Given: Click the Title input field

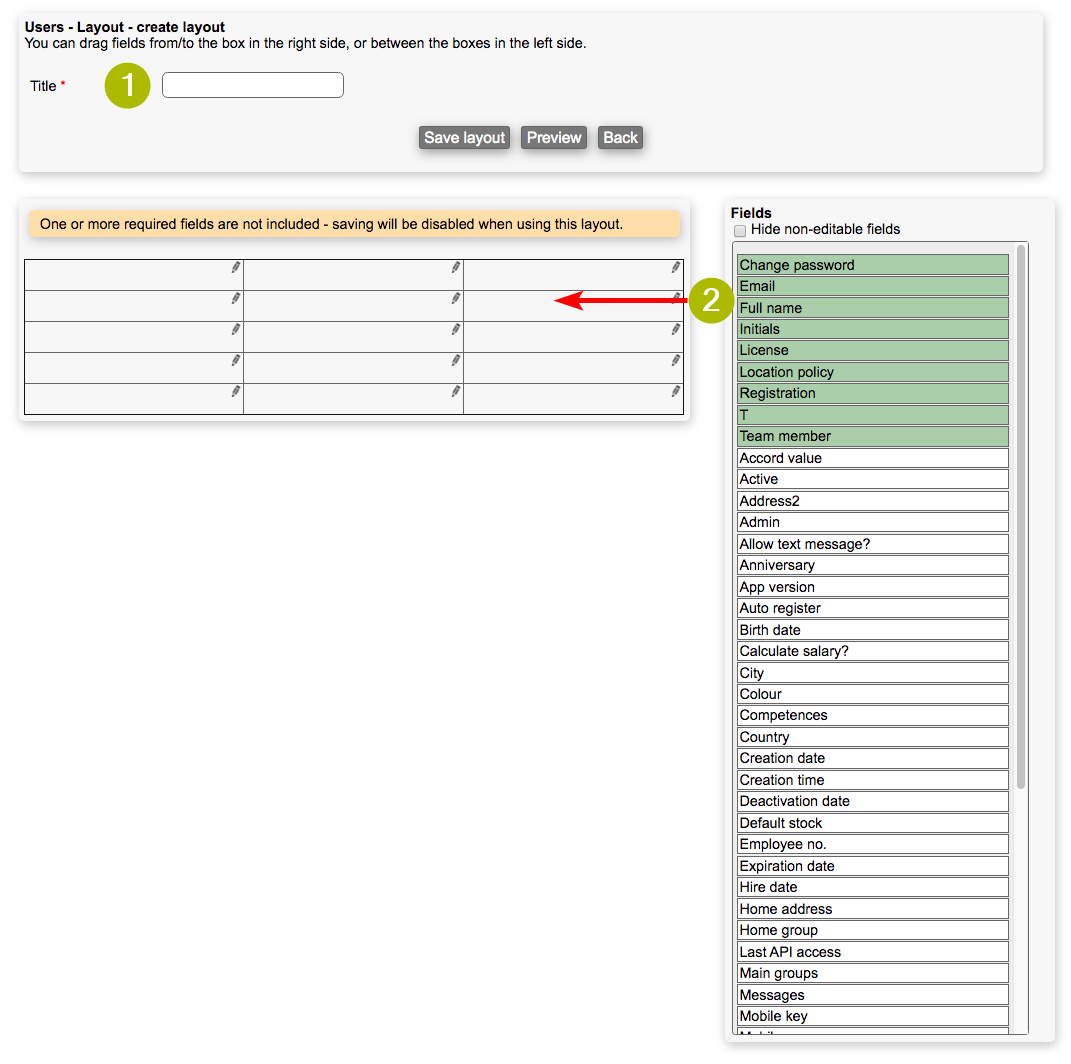Looking at the screenshot, I should click(x=253, y=86).
